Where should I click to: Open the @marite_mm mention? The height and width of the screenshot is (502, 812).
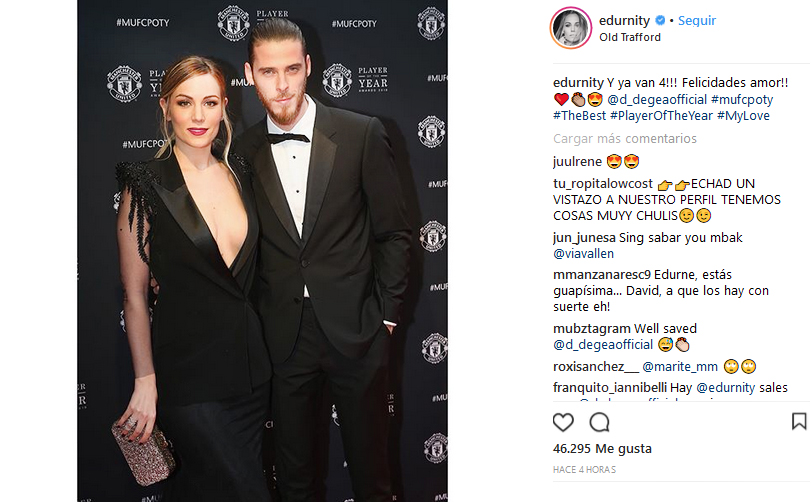point(679,366)
